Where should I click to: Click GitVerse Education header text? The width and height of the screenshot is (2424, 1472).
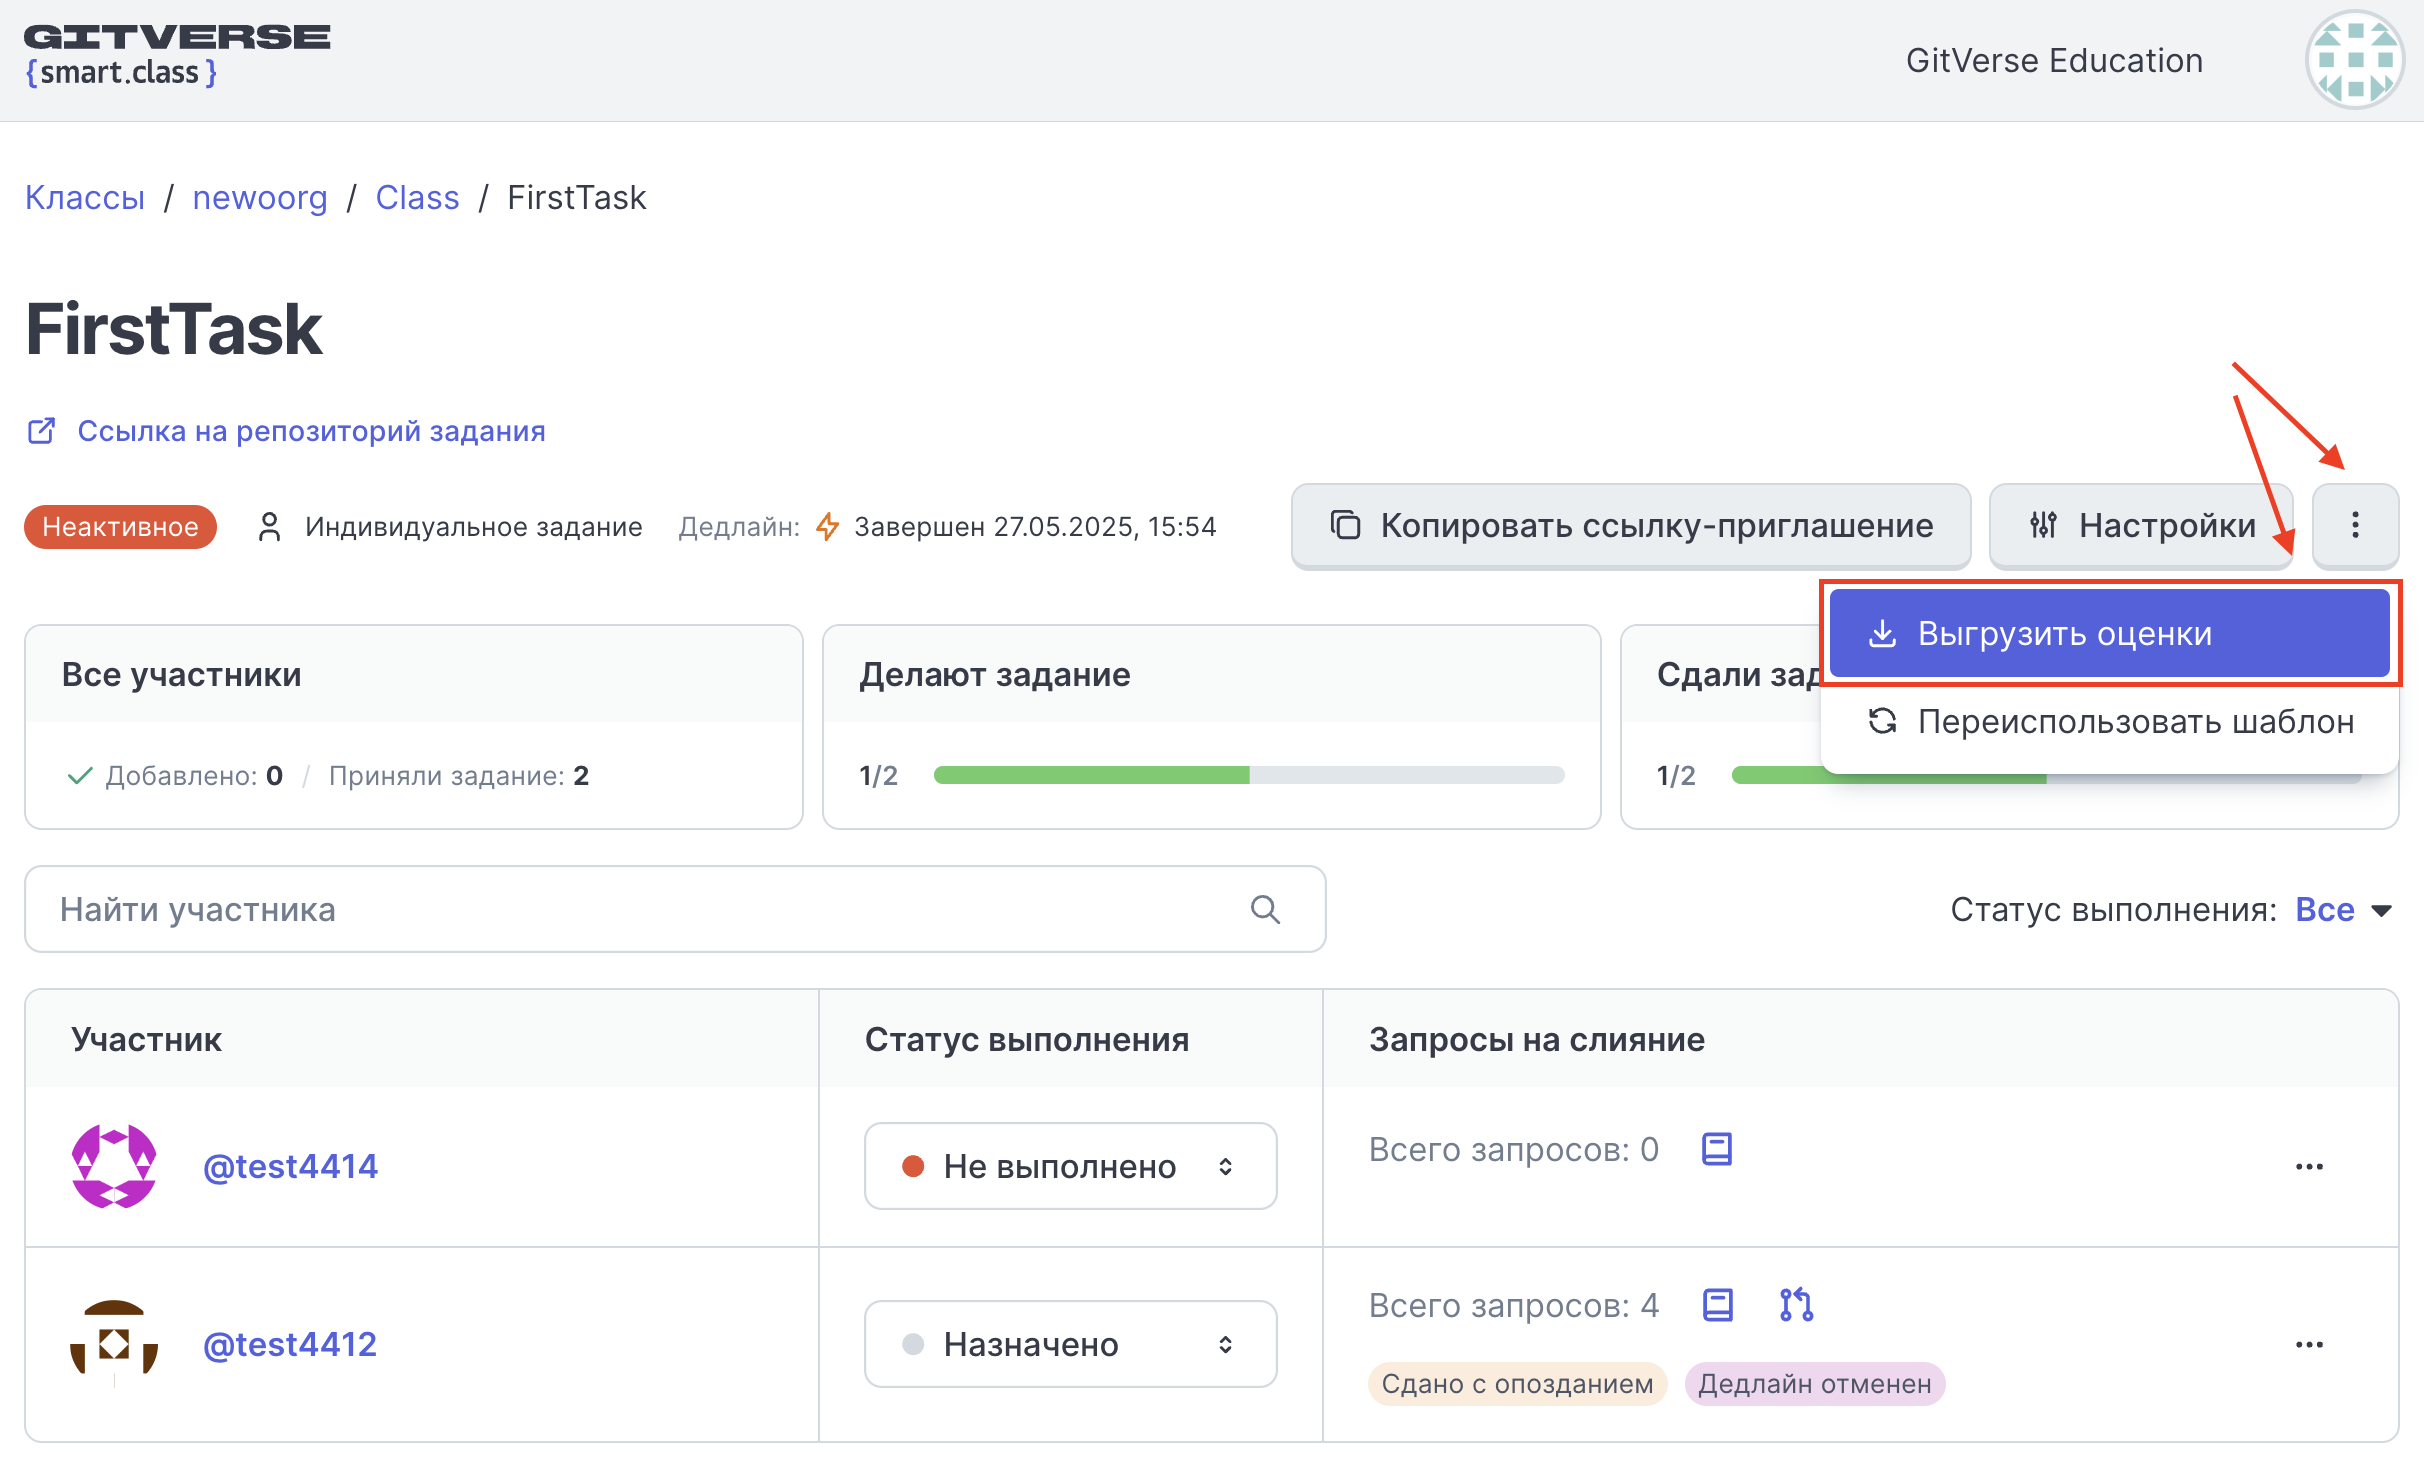pyautogui.click(x=2054, y=60)
